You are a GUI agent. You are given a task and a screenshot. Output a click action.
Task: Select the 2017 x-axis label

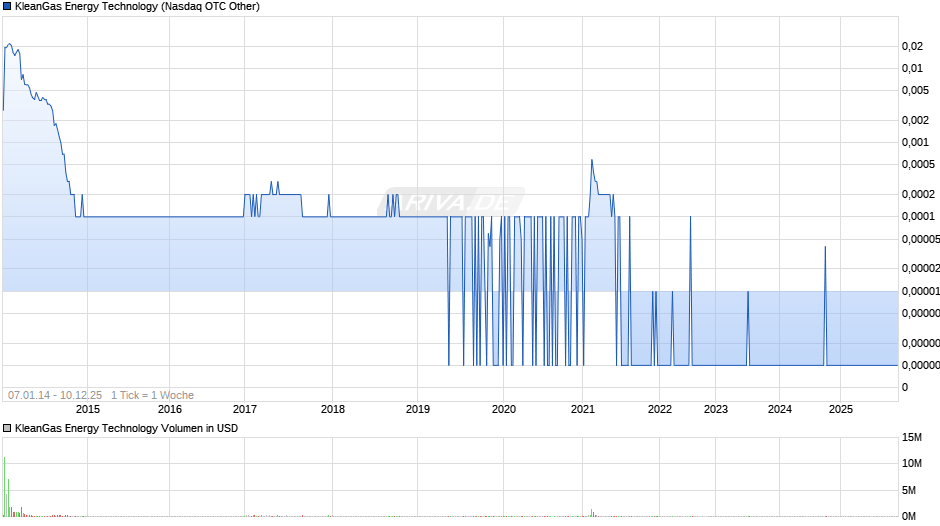pyautogui.click(x=245, y=409)
